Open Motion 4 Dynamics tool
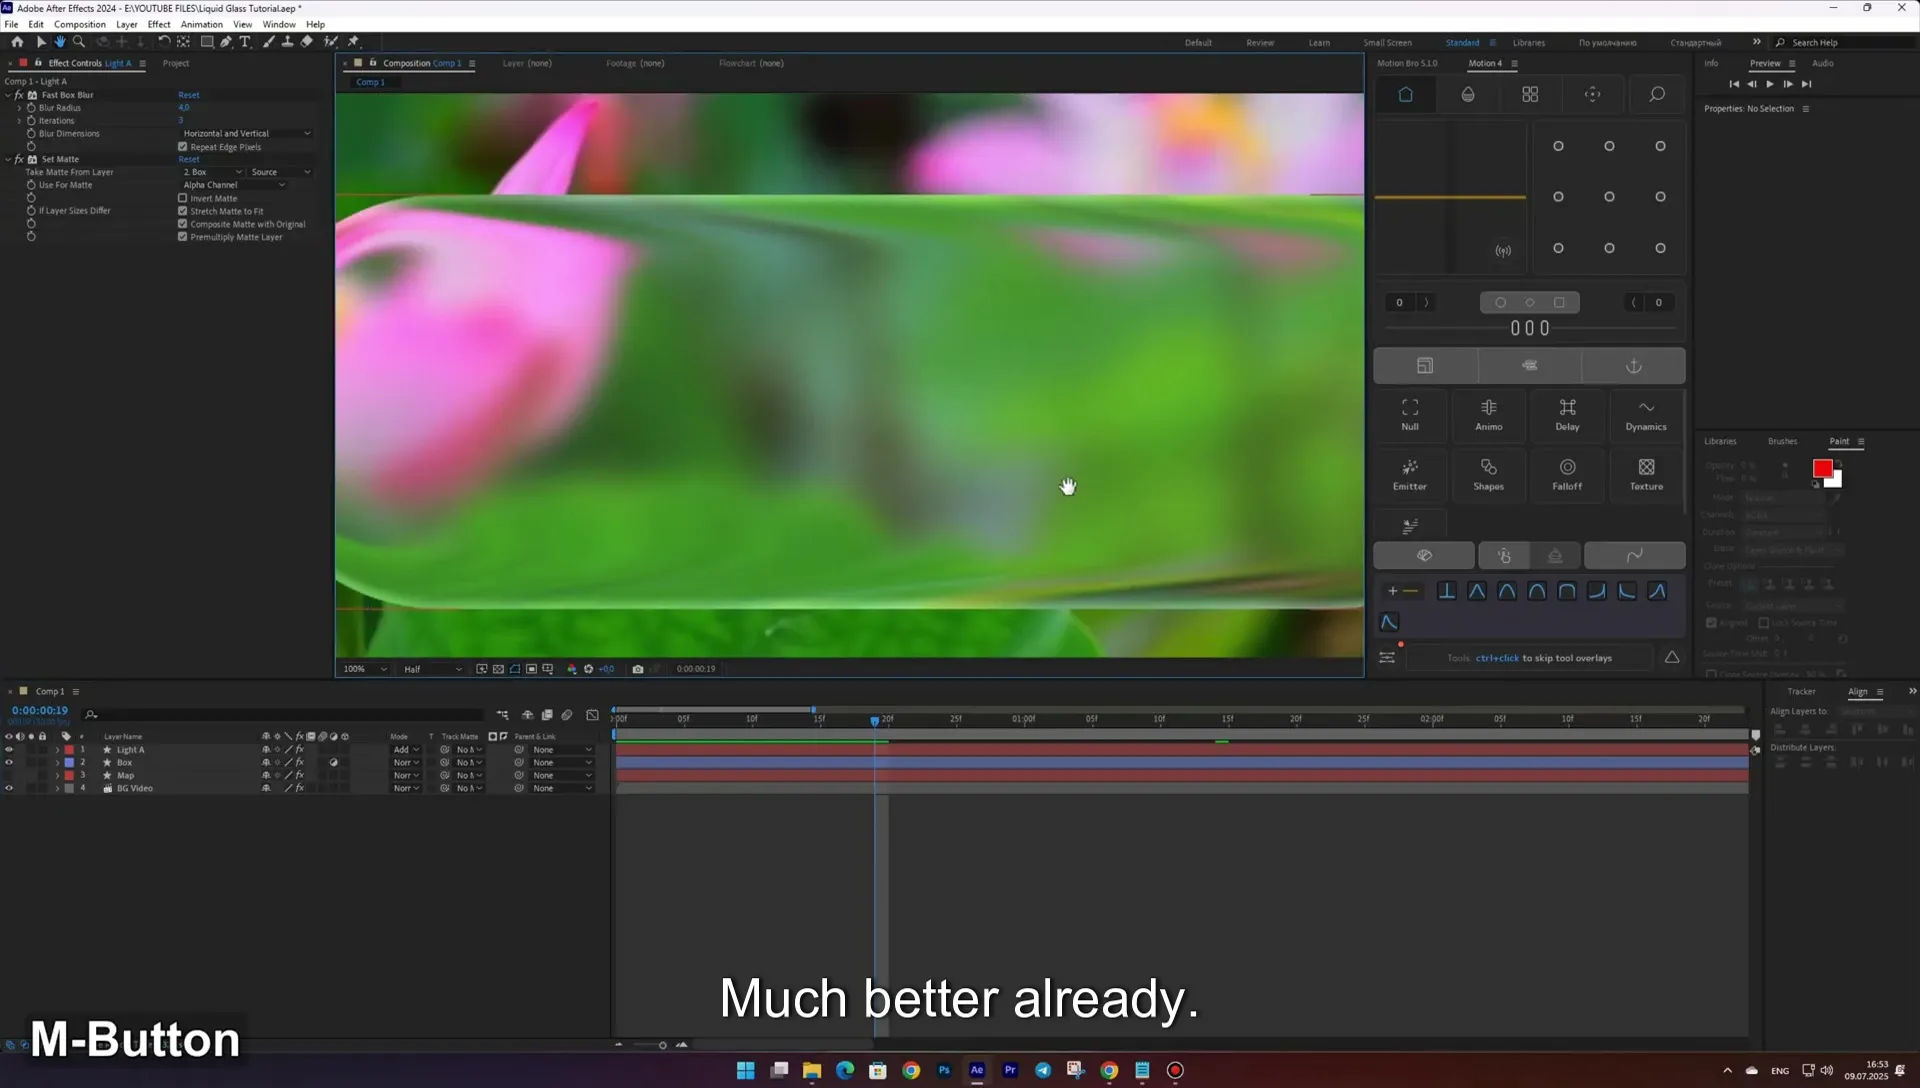This screenshot has width=1920, height=1088. [x=1646, y=414]
